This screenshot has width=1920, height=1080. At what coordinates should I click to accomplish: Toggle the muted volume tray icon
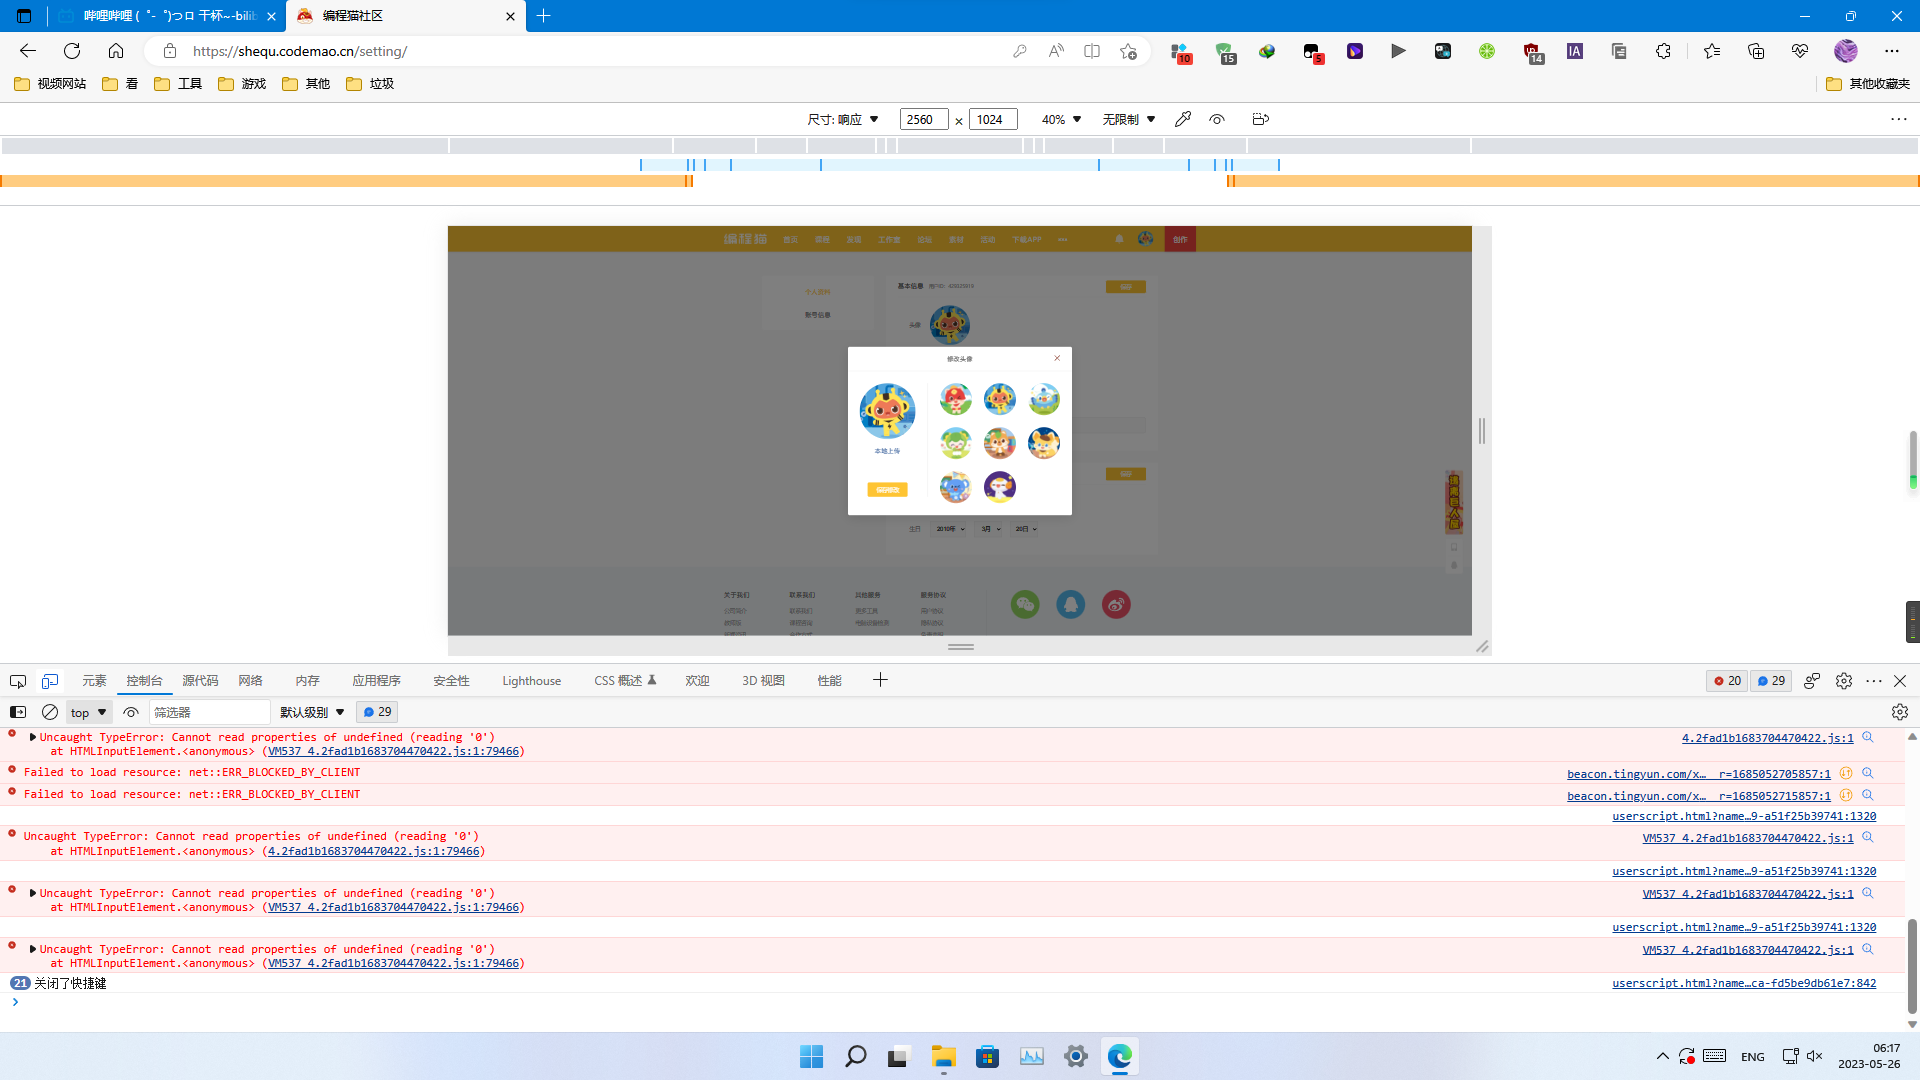[1815, 1056]
